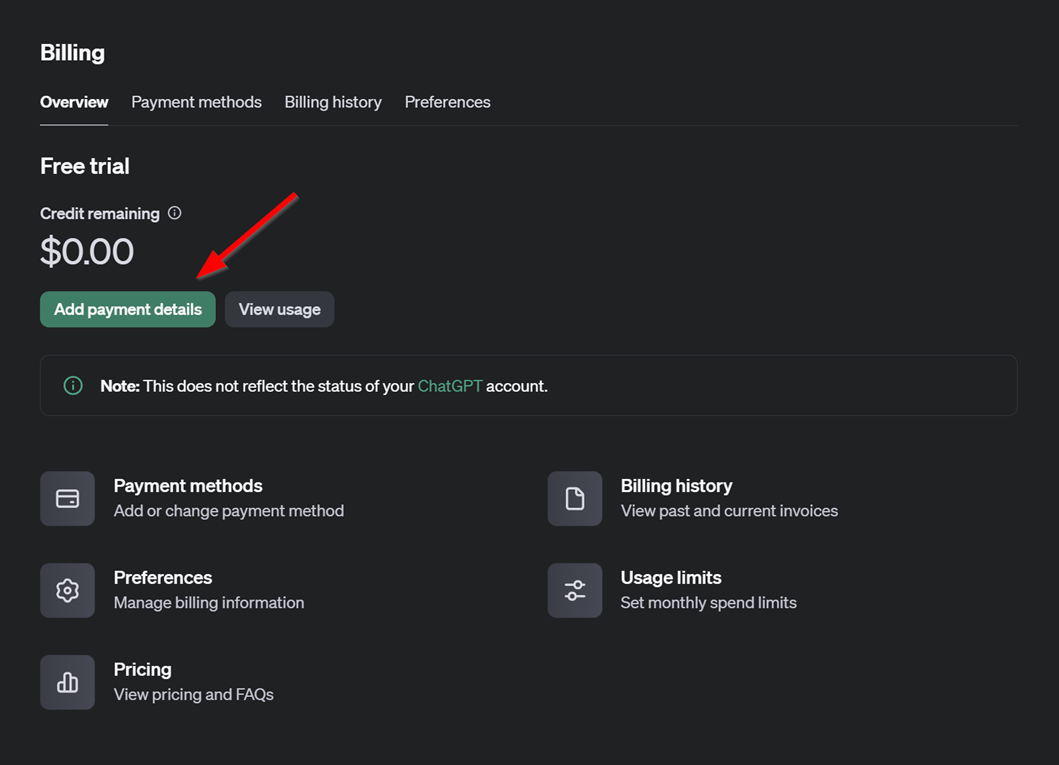Viewport: 1059px width, 765px height.
Task: Click the $0.00 credit remaining amount
Action: [x=87, y=251]
